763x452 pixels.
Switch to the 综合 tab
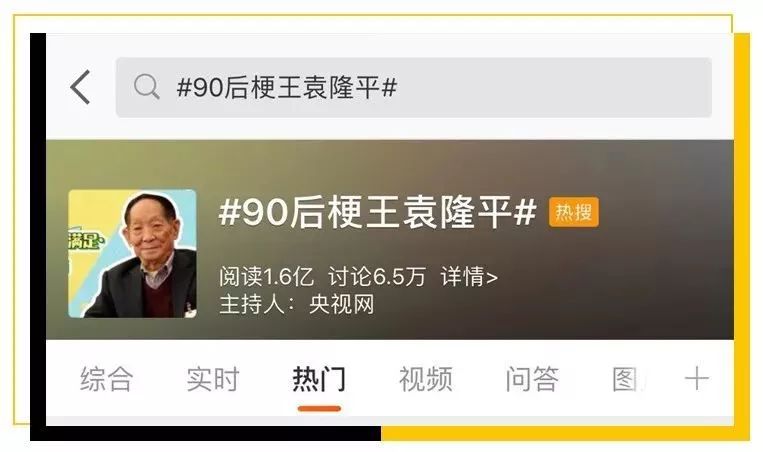[x=107, y=379]
